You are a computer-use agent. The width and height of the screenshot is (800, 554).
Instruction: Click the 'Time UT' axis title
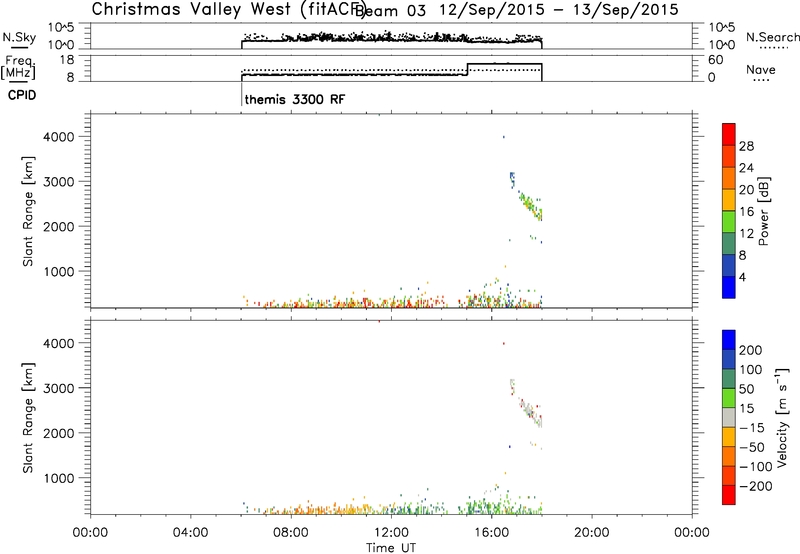(x=391, y=548)
